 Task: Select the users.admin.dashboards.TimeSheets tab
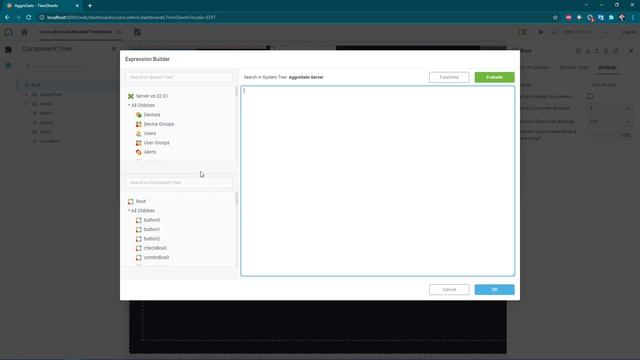pos(76,32)
